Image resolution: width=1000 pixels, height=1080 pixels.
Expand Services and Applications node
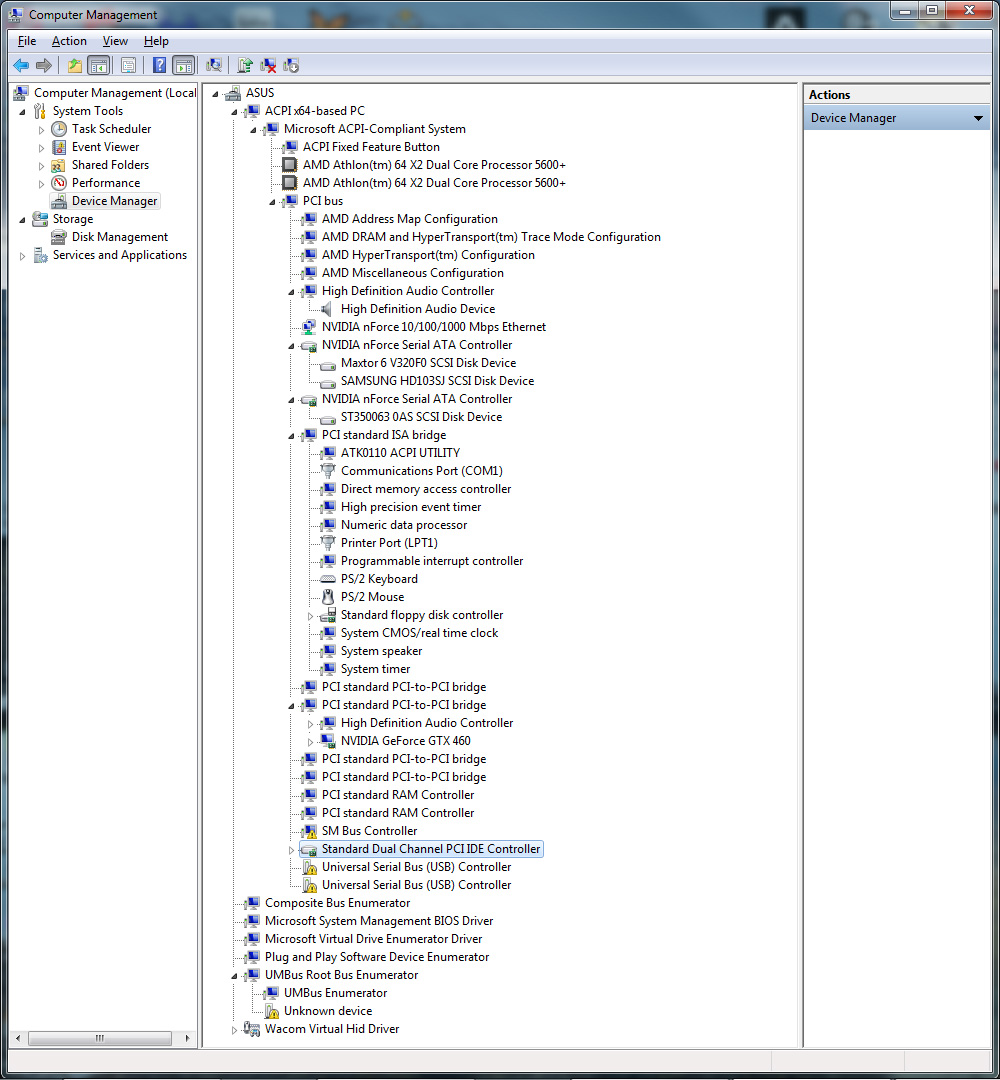click(x=22, y=256)
